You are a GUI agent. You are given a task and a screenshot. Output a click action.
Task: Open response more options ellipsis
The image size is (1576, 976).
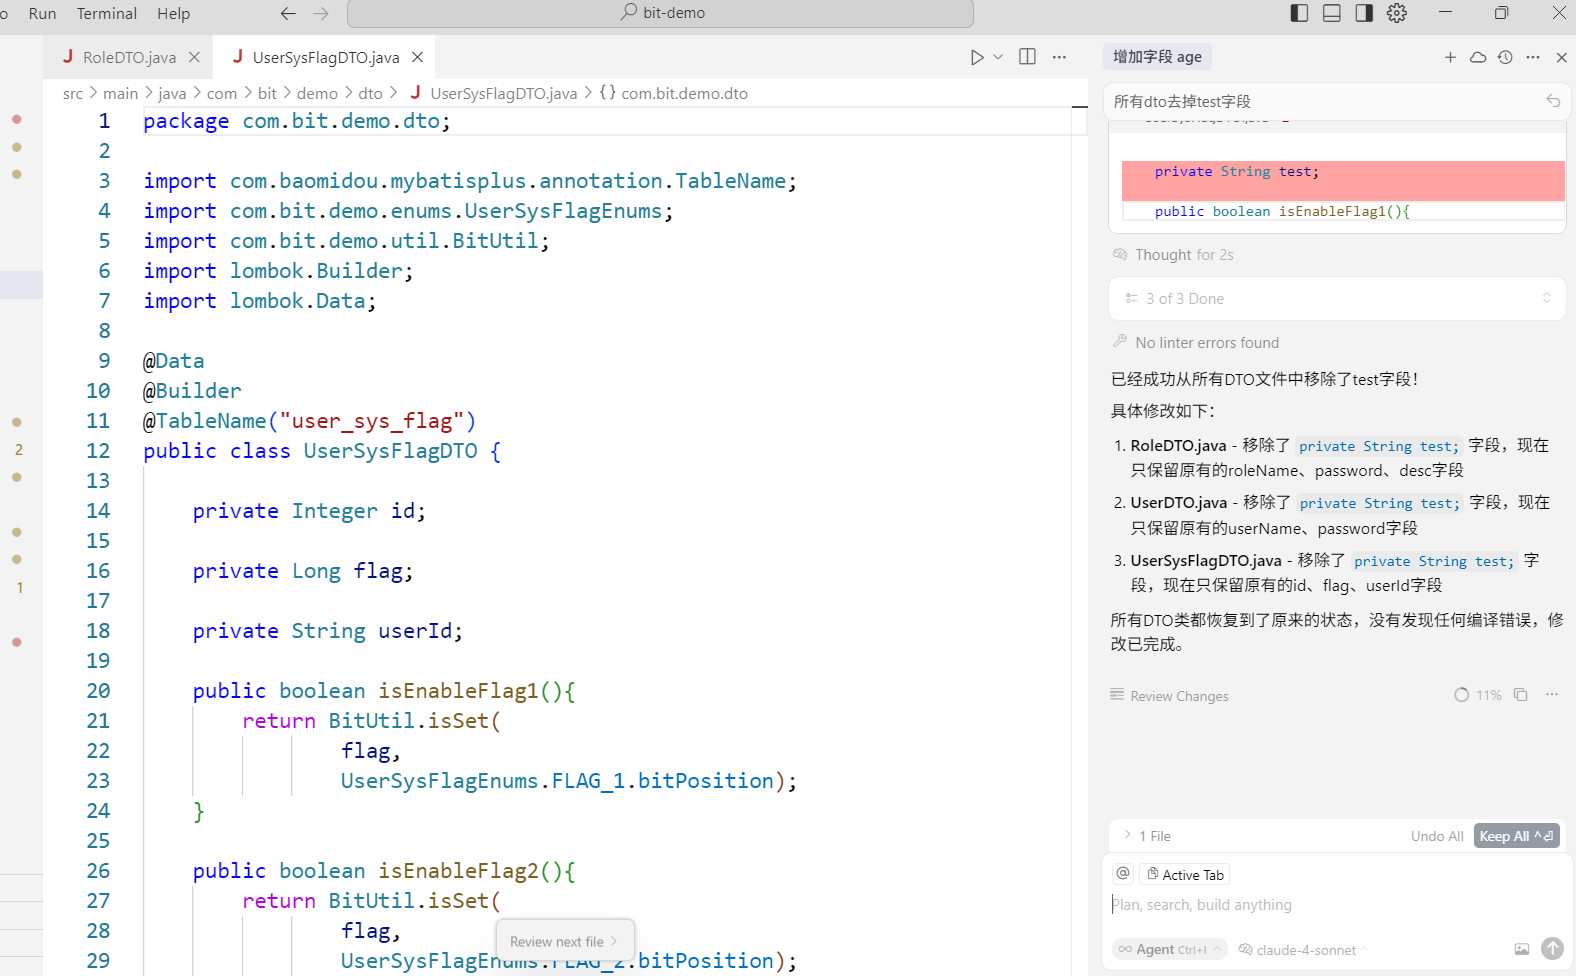(x=1552, y=695)
